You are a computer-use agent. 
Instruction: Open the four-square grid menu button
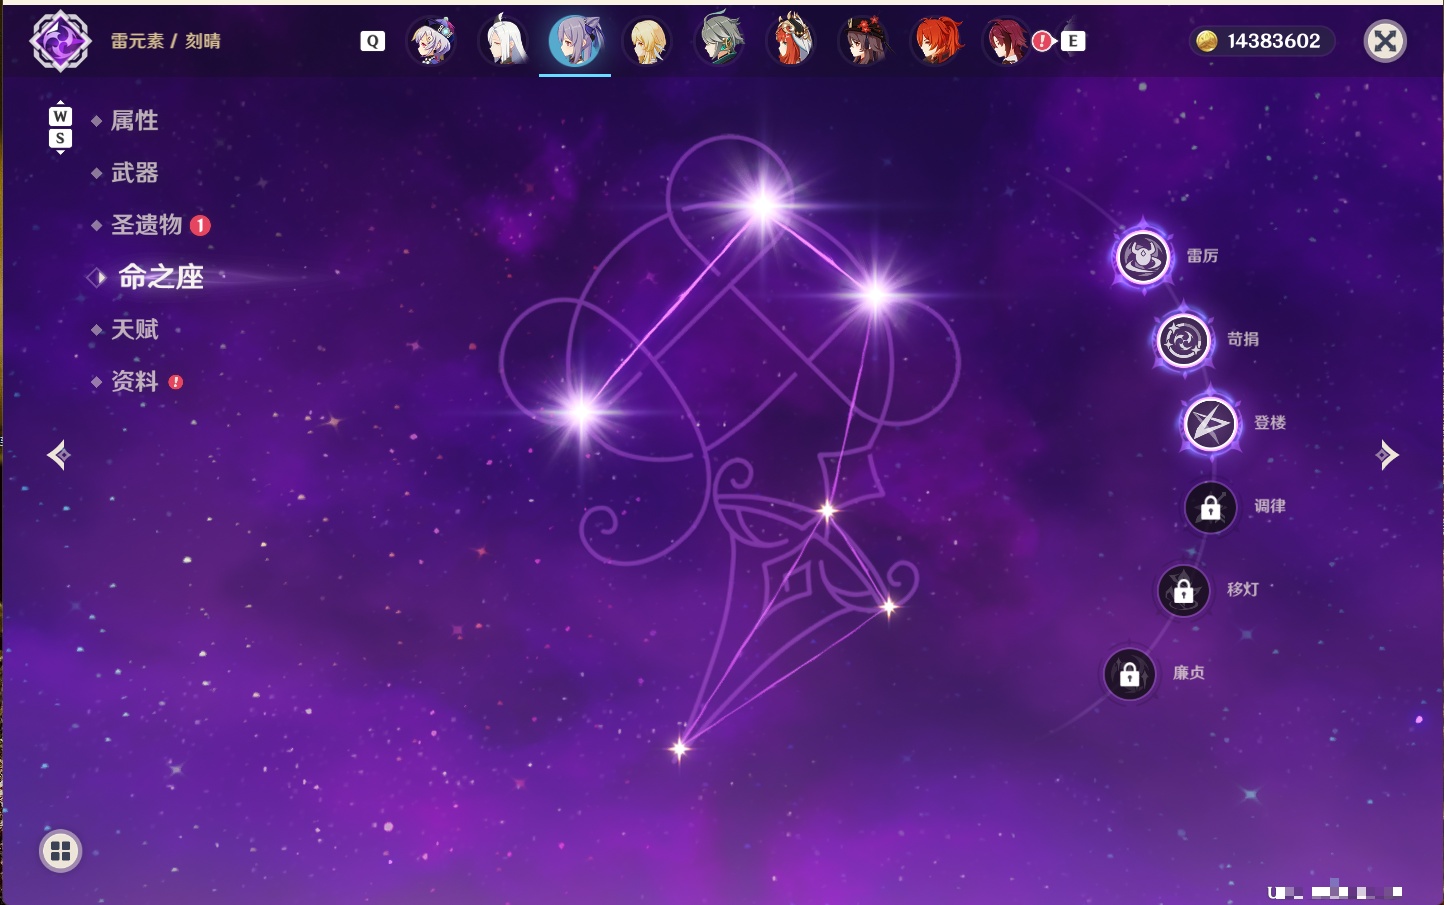click(x=60, y=851)
